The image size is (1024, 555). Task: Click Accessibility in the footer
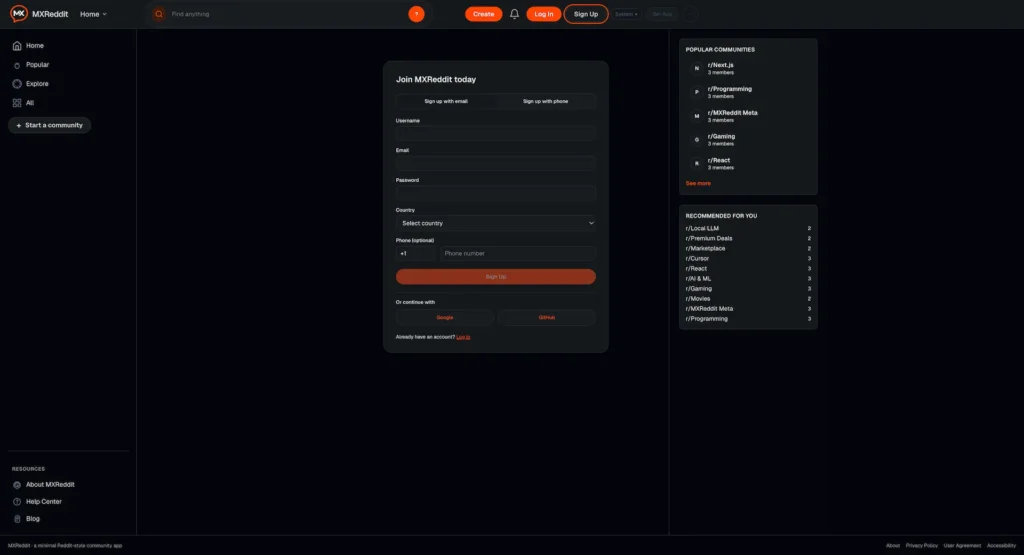(1001, 546)
